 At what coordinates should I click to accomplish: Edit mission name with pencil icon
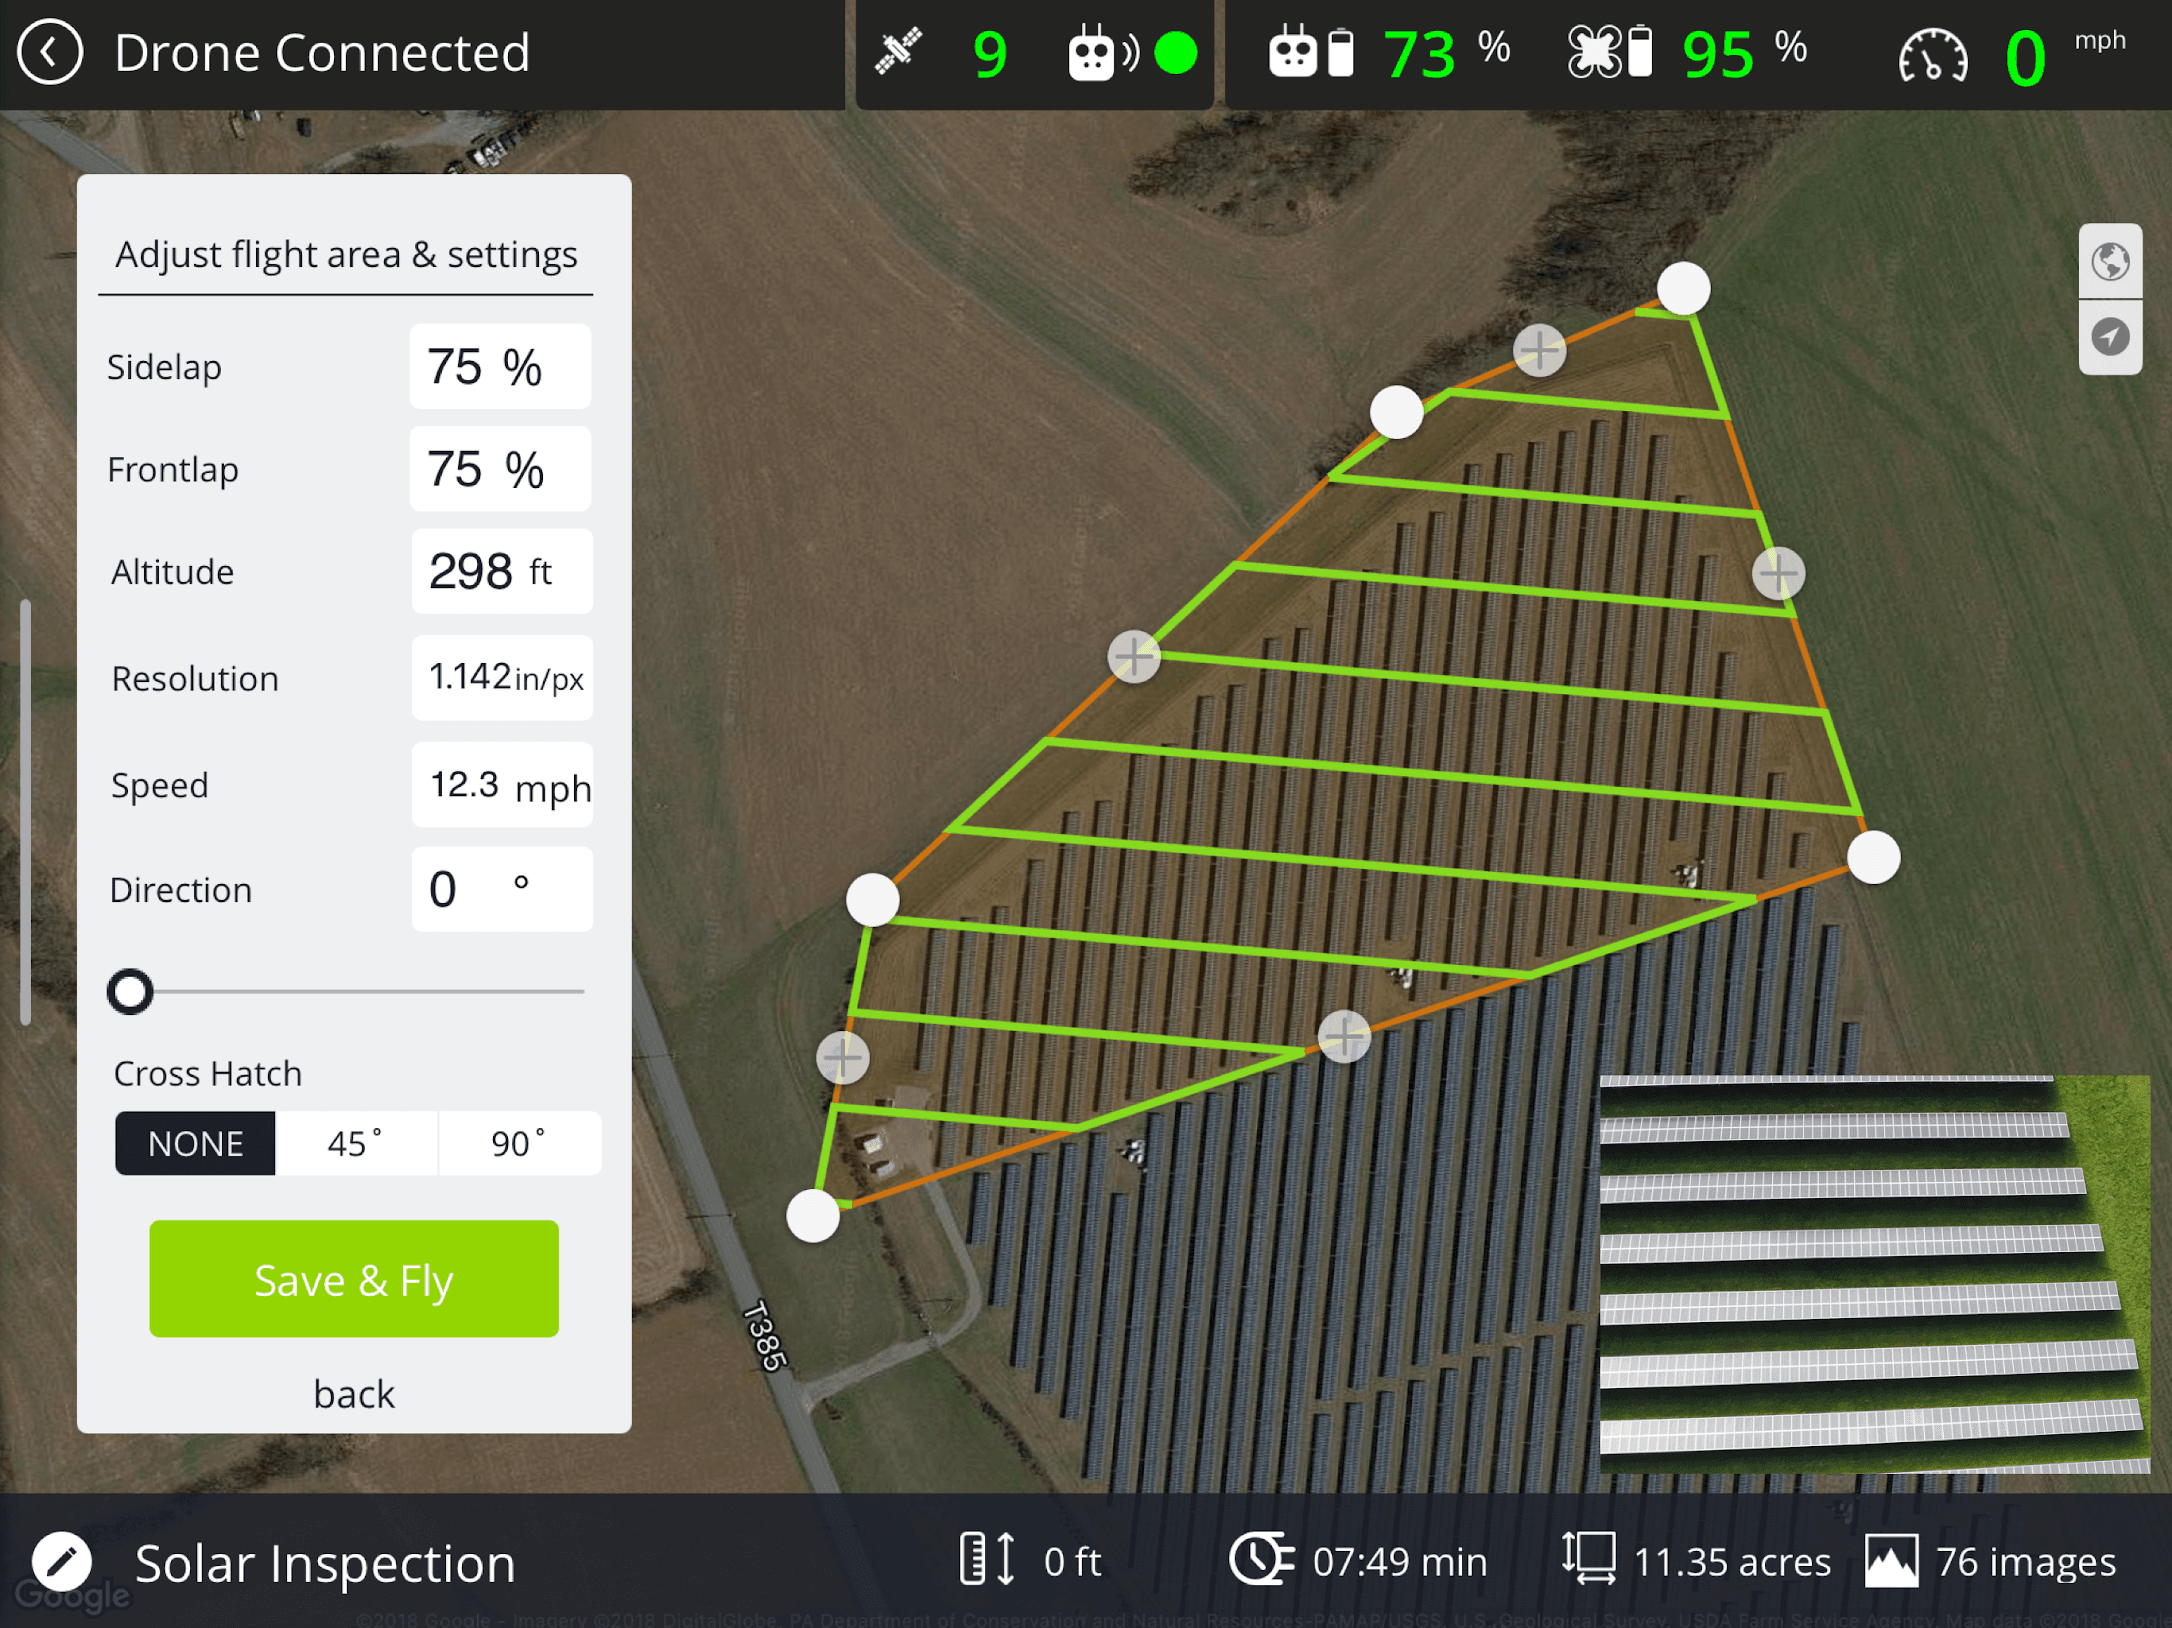pyautogui.click(x=62, y=1561)
